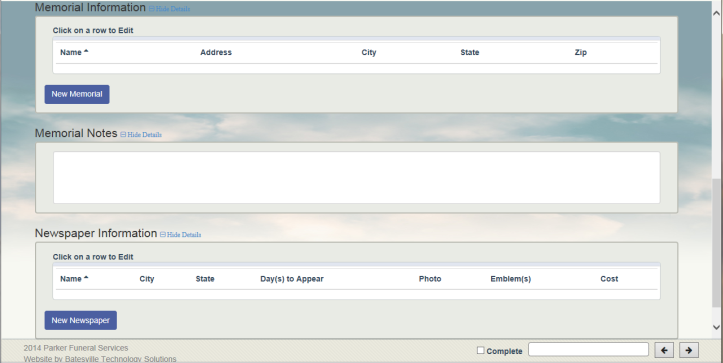
Task: Click the 2014 Parker Funeral Services footer text
Action: (x=76, y=348)
